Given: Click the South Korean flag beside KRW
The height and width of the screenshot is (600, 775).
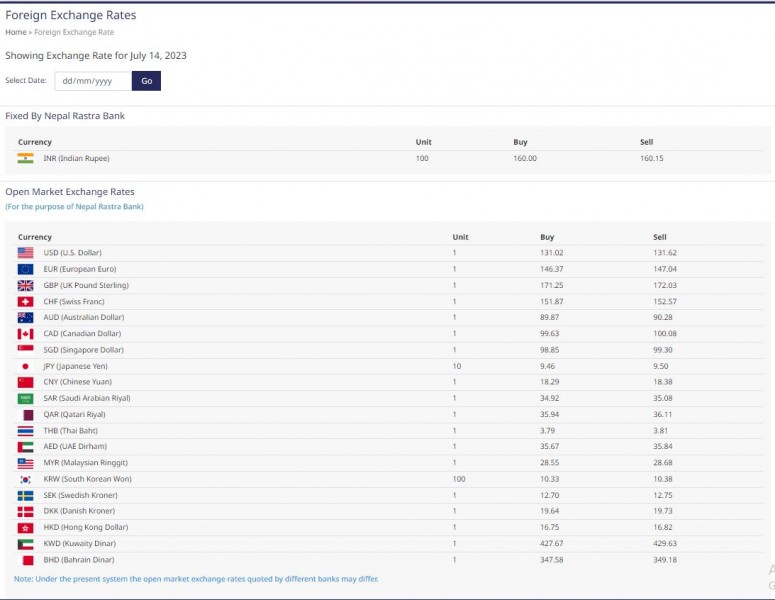Looking at the screenshot, I should pos(25,479).
